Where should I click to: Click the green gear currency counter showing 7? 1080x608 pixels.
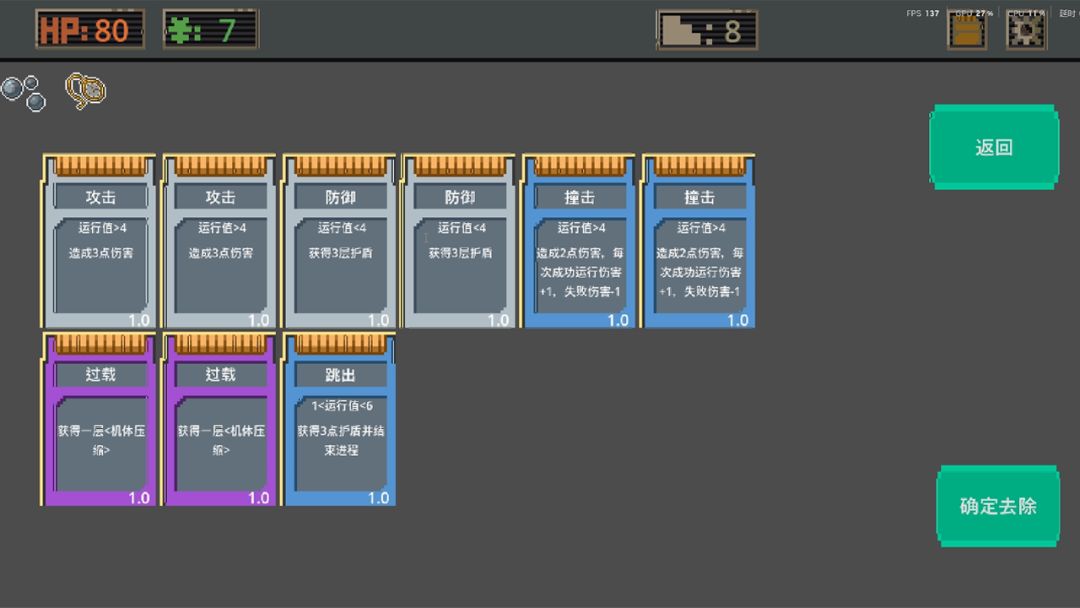point(210,29)
